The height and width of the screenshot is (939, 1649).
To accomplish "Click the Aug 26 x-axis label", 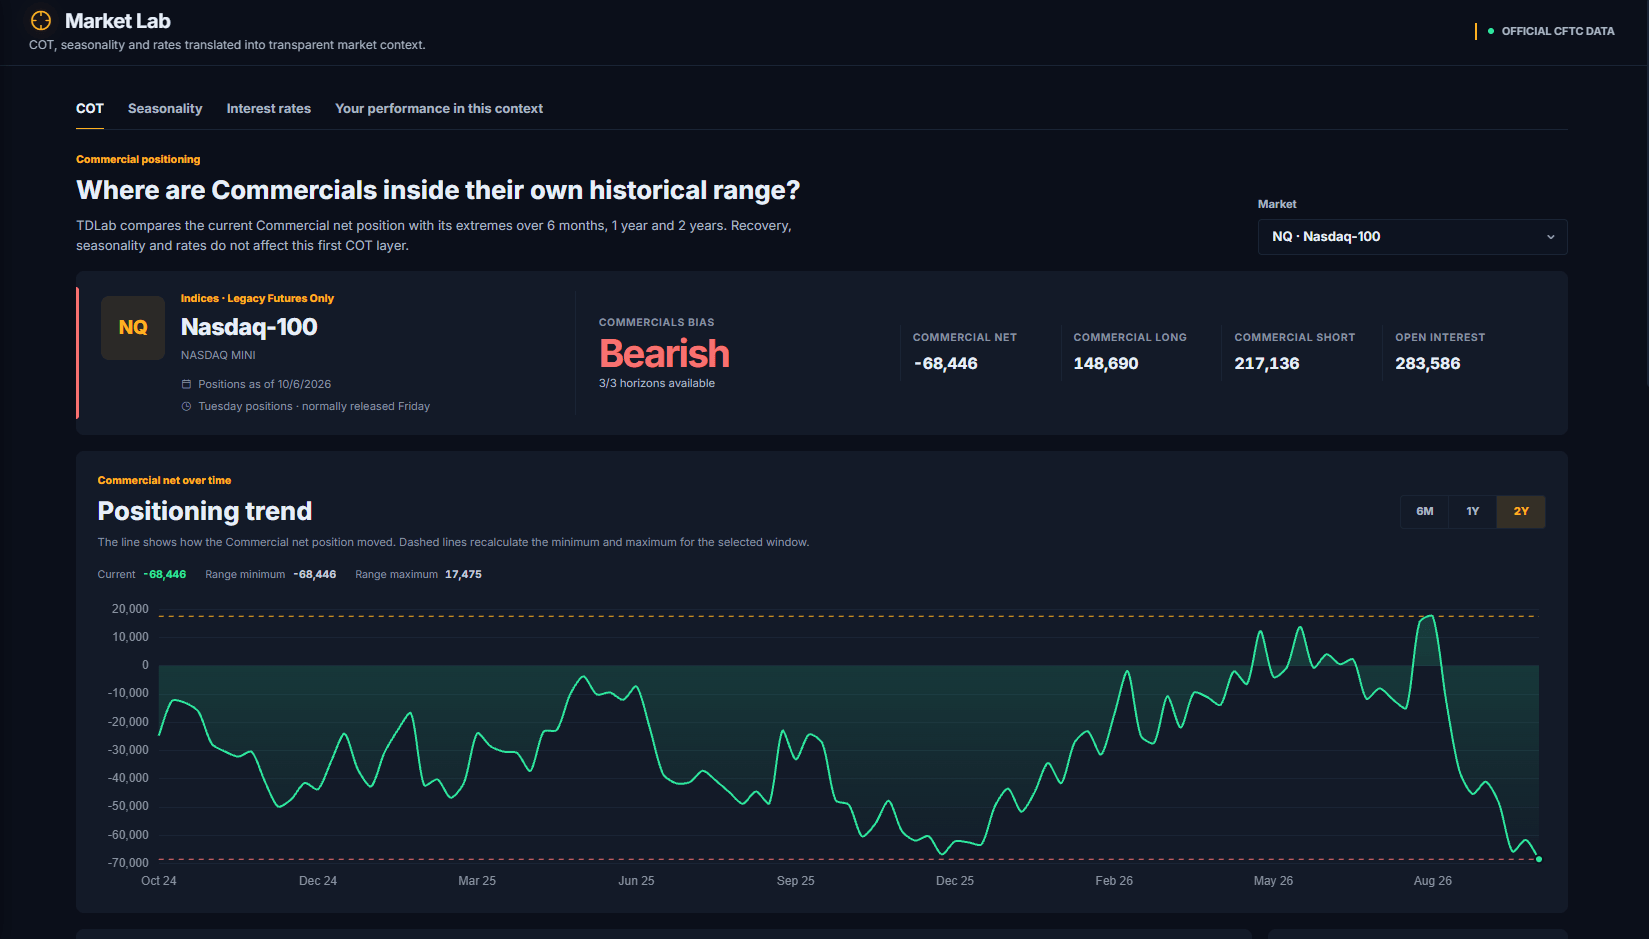I will tap(1432, 881).
